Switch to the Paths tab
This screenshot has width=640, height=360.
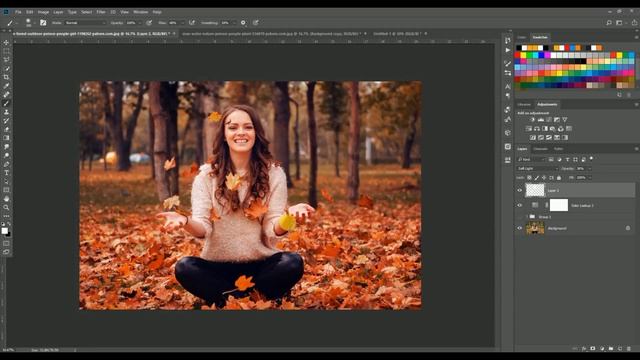[x=558, y=149]
